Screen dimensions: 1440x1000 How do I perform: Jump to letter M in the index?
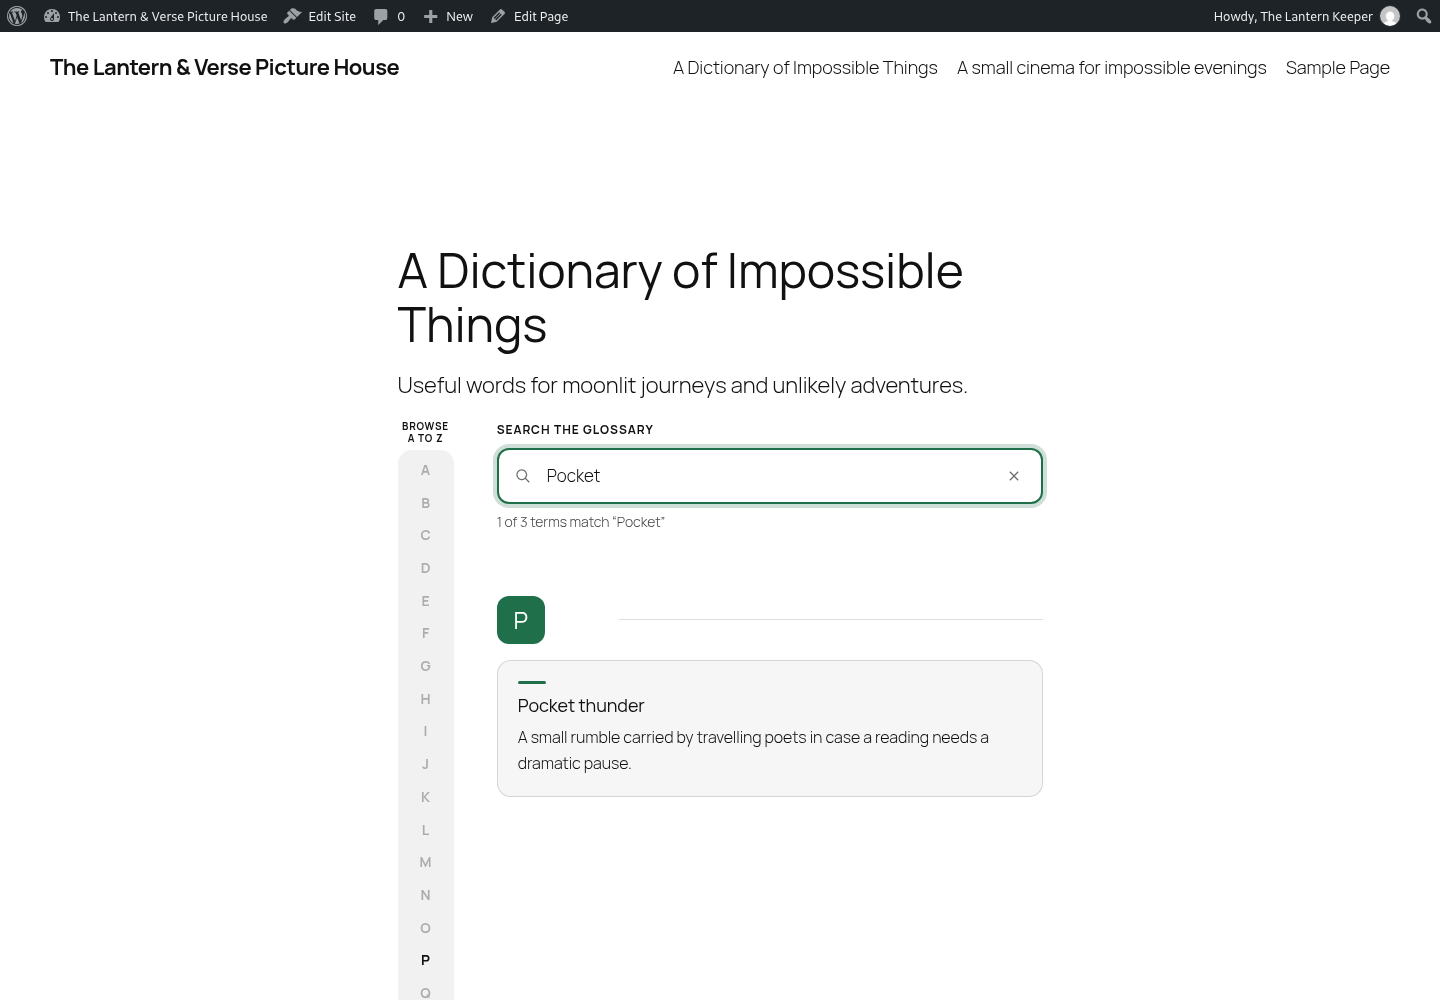click(x=425, y=862)
